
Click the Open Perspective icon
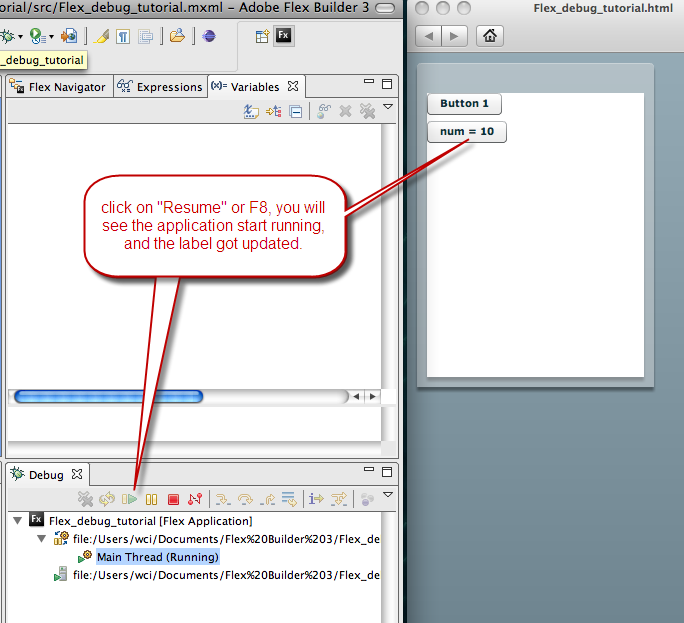click(x=262, y=36)
